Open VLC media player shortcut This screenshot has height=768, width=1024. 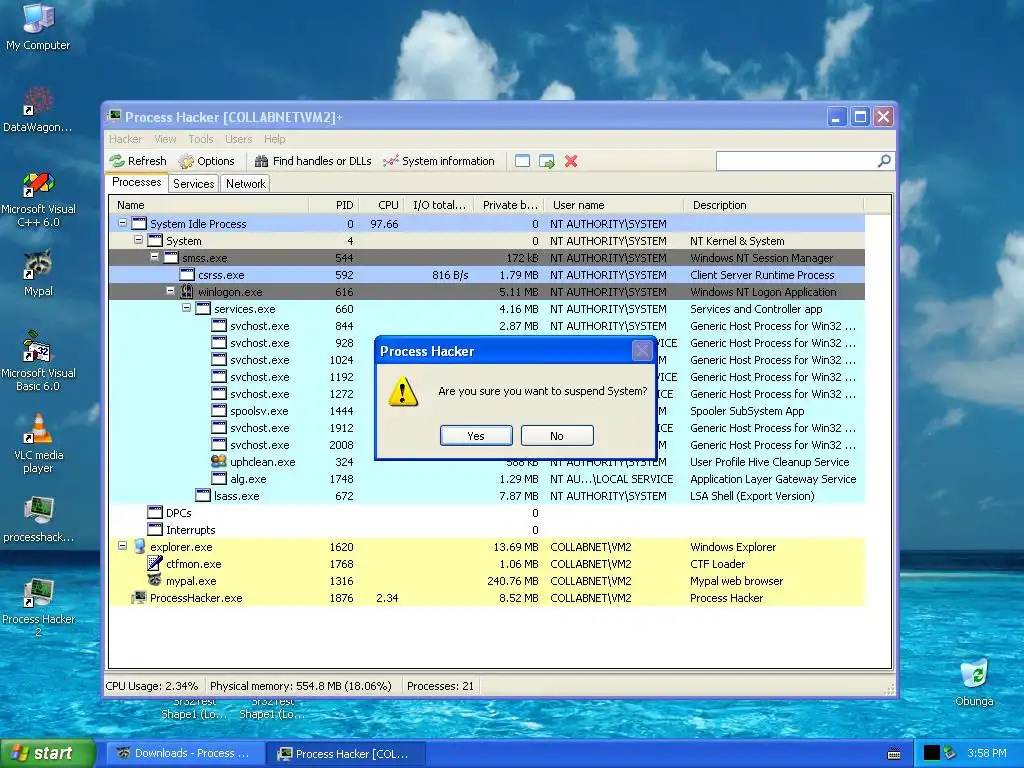tap(38, 443)
